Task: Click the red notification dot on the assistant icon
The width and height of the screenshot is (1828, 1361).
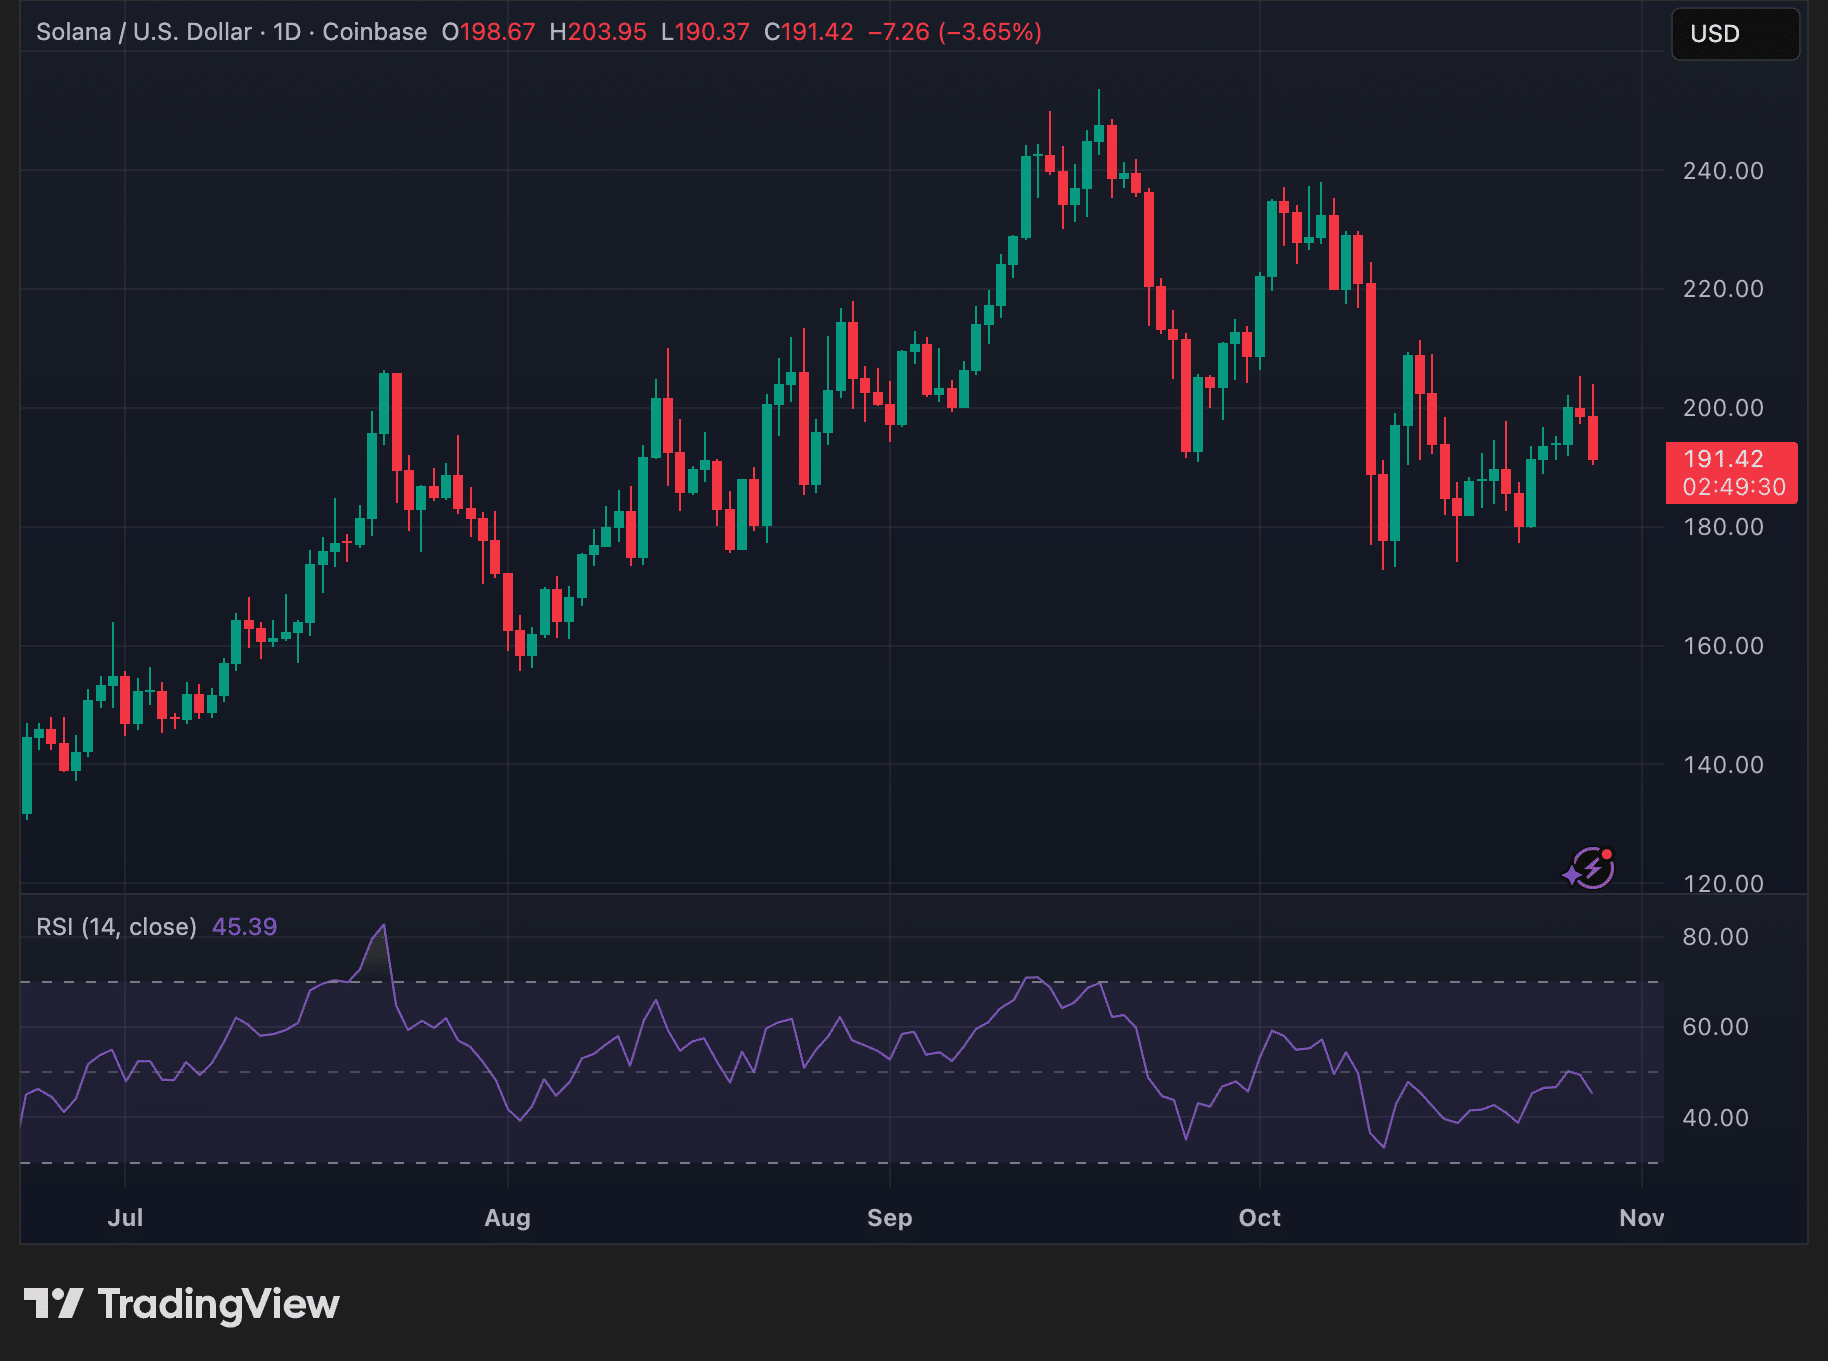Action: [x=1606, y=852]
